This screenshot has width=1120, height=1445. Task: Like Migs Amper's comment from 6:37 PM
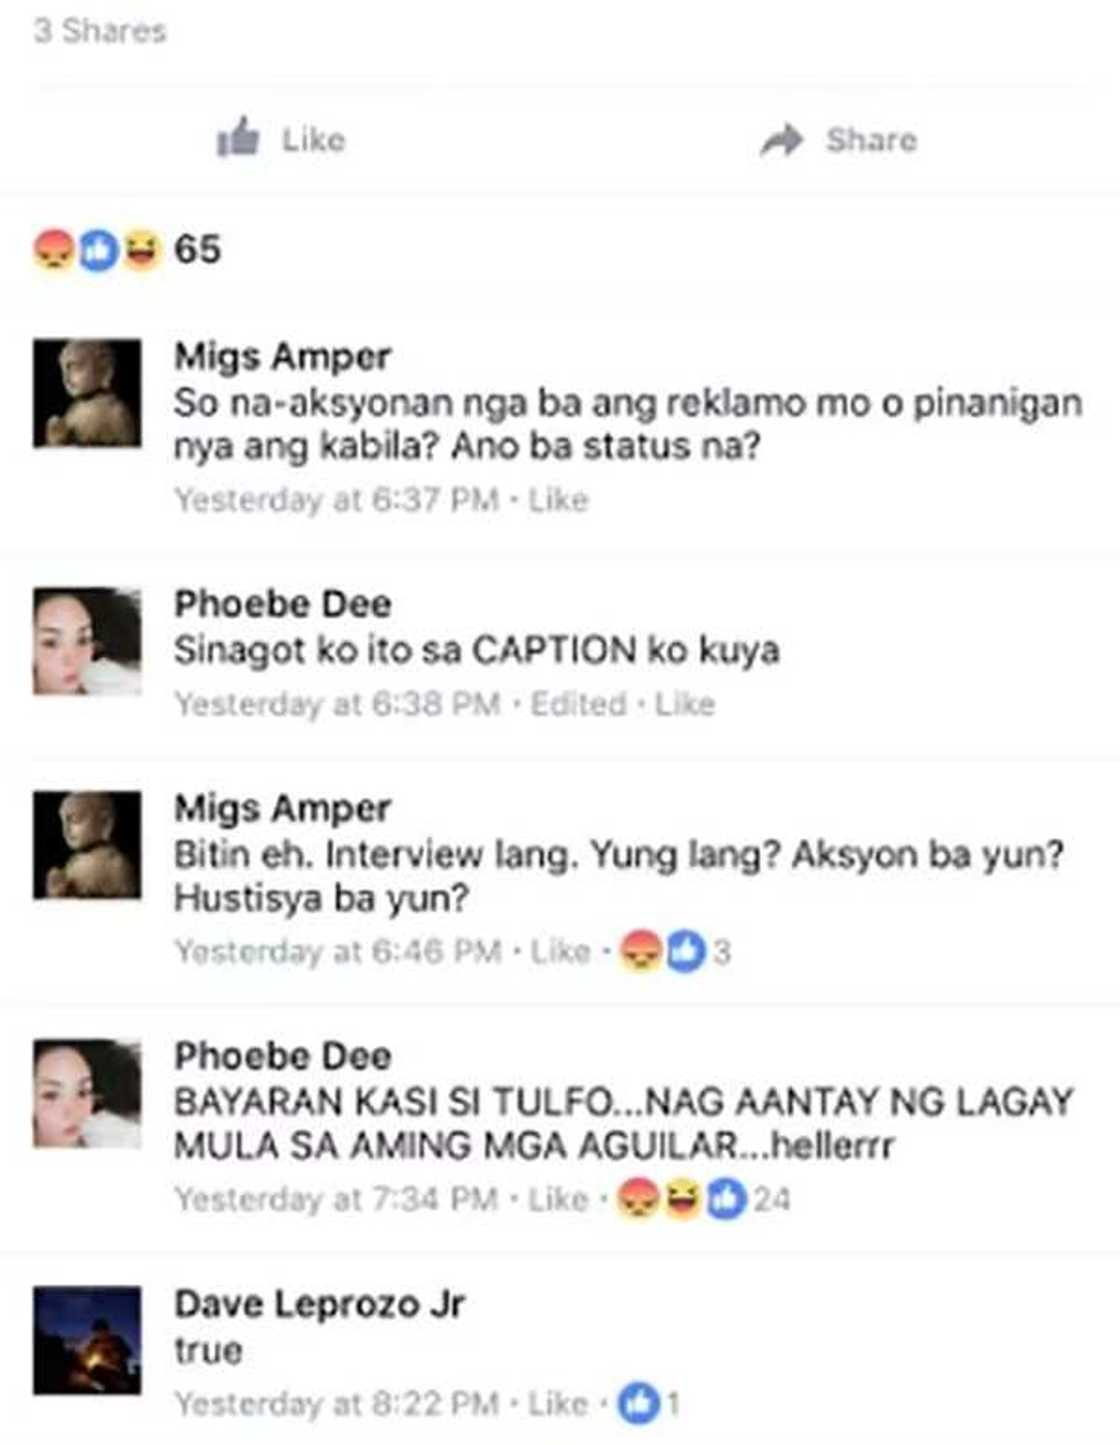(558, 499)
